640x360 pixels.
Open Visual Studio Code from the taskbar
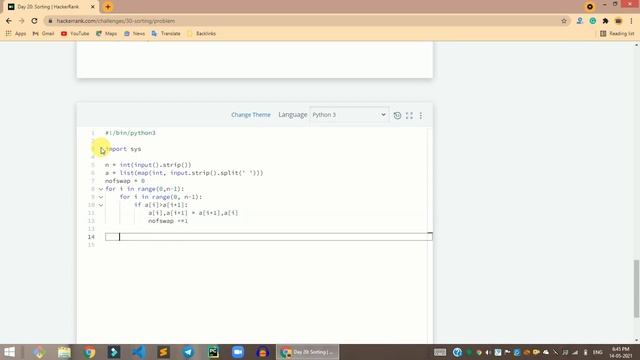pos(139,352)
